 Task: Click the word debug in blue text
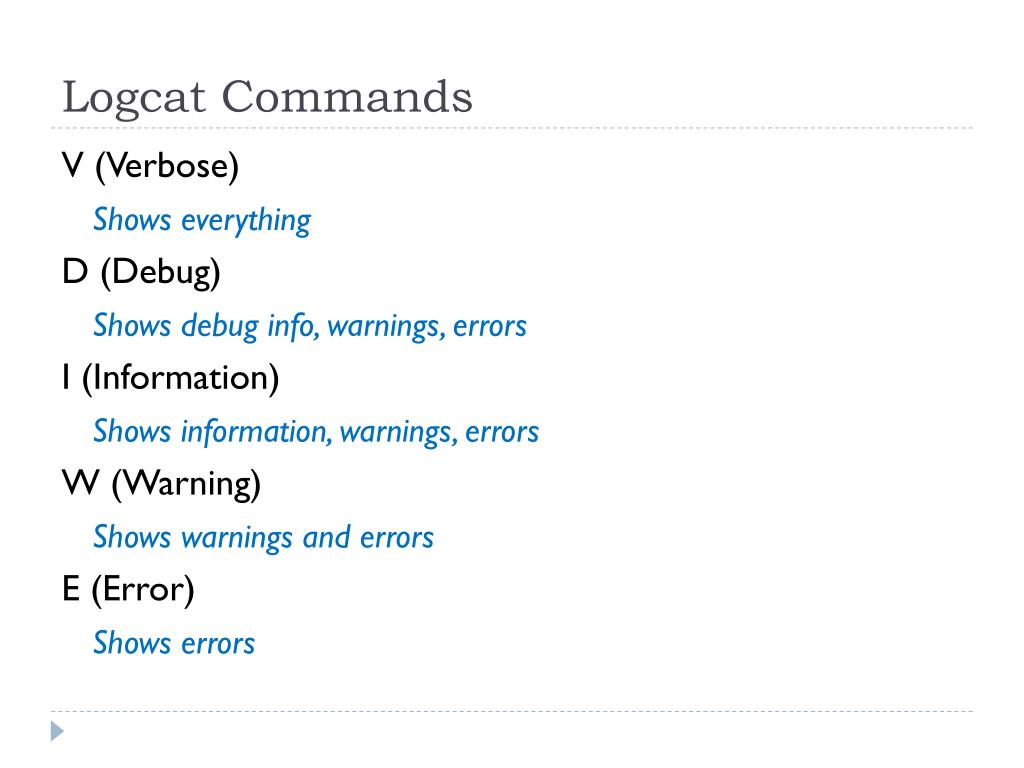pyautogui.click(x=220, y=327)
